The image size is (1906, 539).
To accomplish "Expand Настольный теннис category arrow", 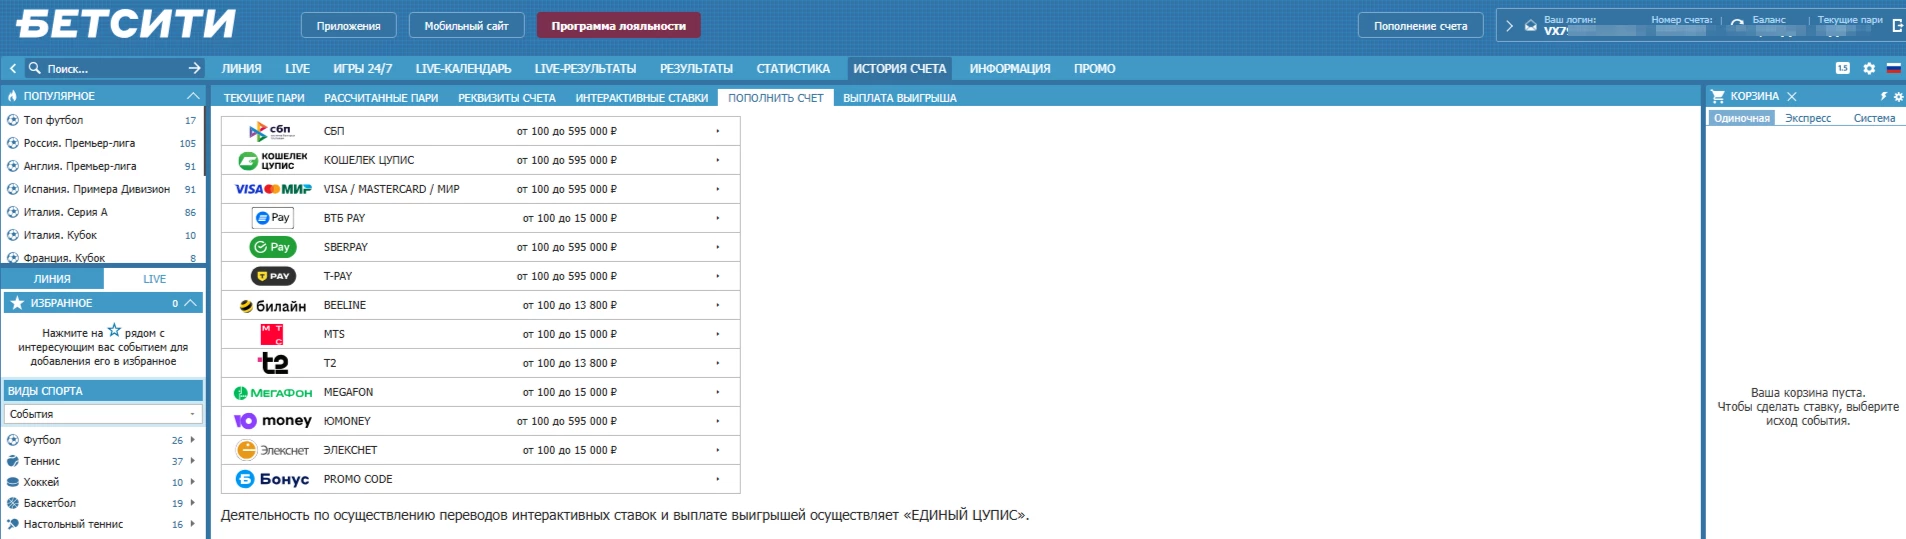I will click(x=192, y=524).
